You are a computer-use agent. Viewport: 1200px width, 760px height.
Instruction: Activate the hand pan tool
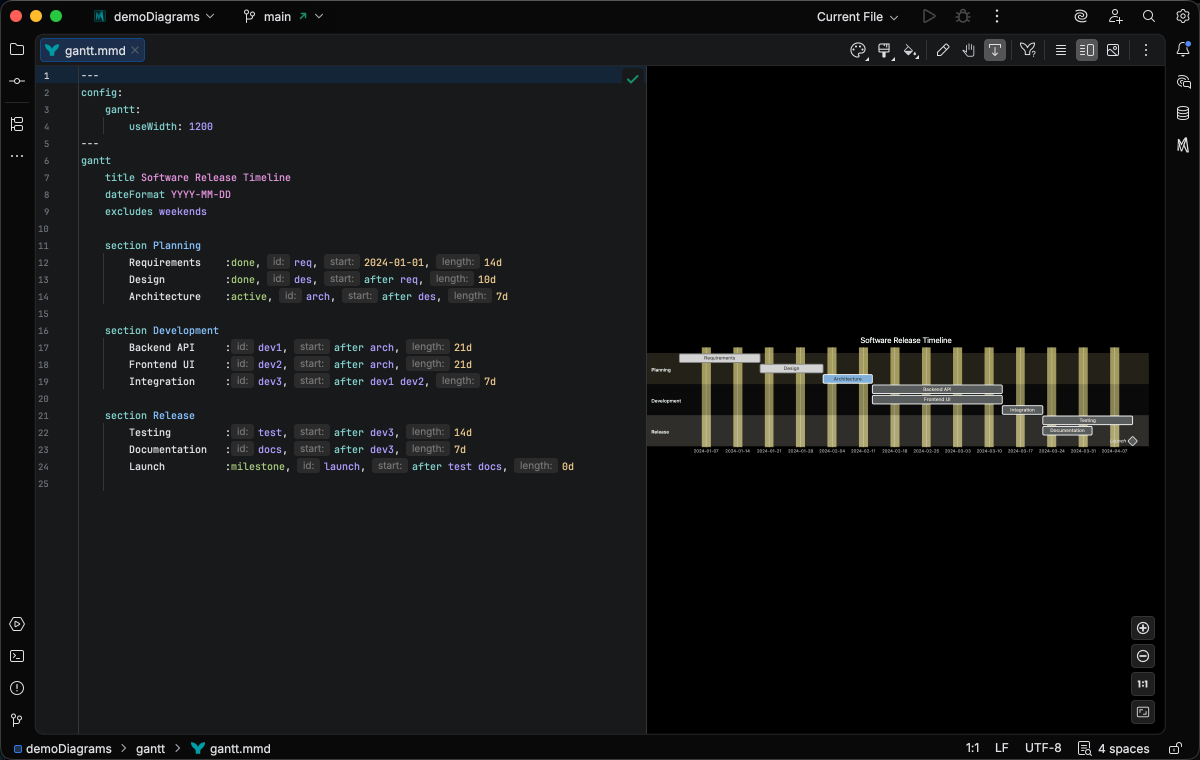pos(968,50)
